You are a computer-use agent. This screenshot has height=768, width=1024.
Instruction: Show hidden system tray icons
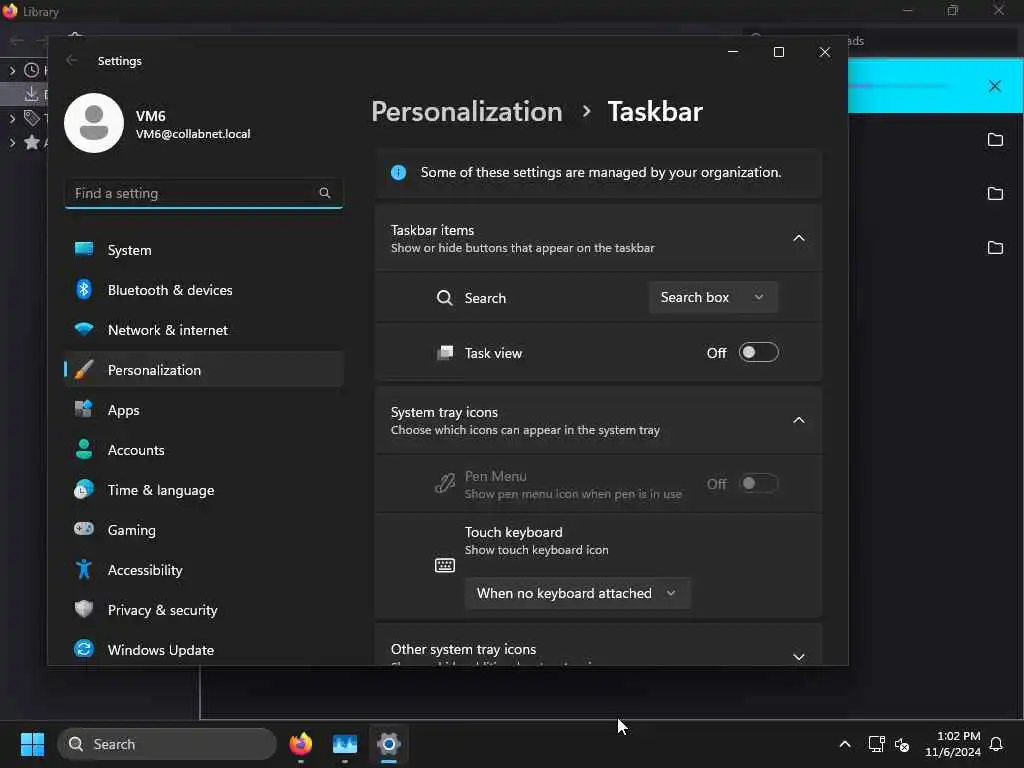[x=844, y=744]
